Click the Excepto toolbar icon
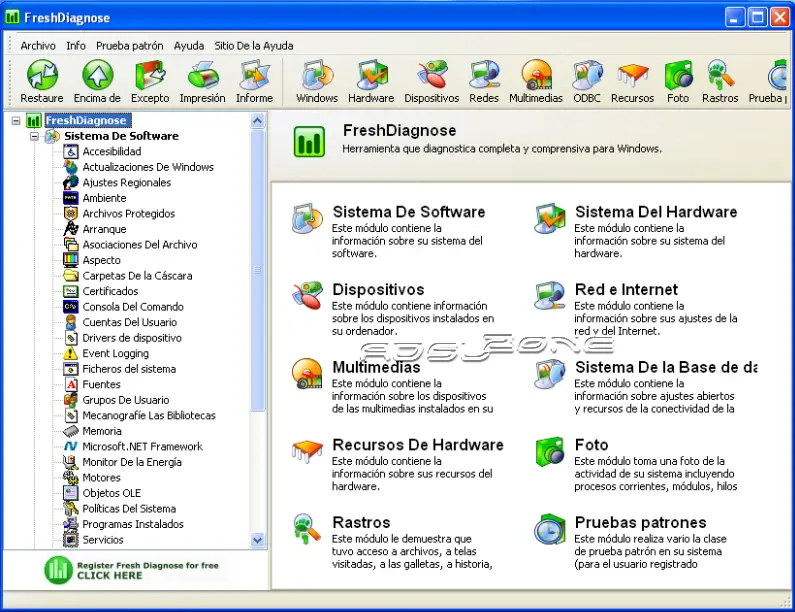The width and height of the screenshot is (795, 612). pos(151,75)
